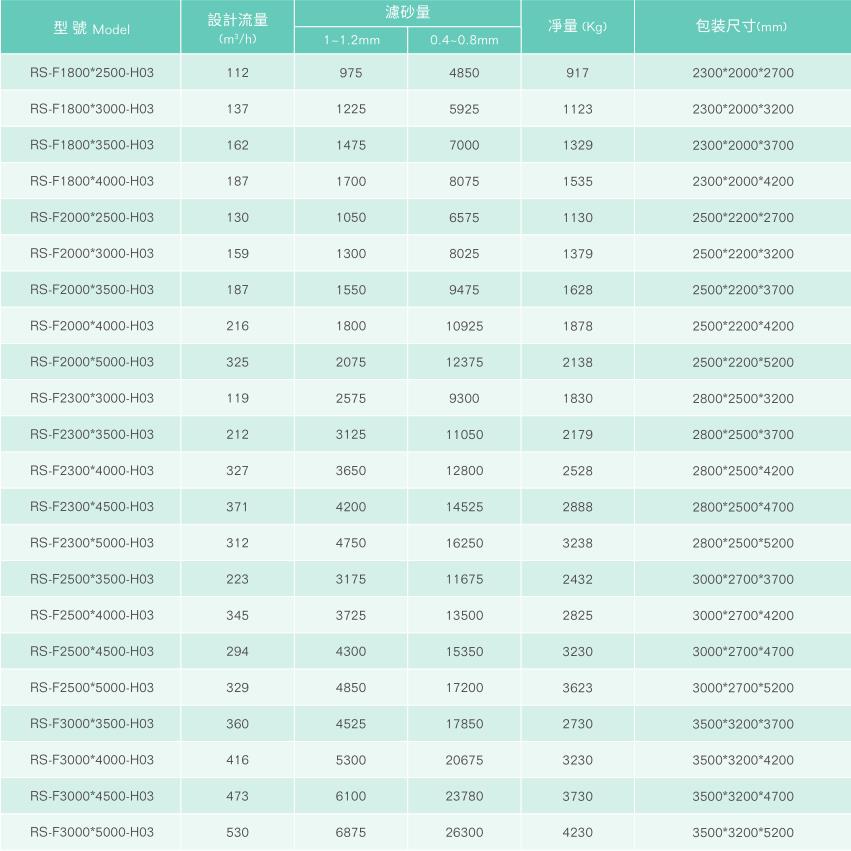Click the sand amount 26300 cell

coord(464,832)
